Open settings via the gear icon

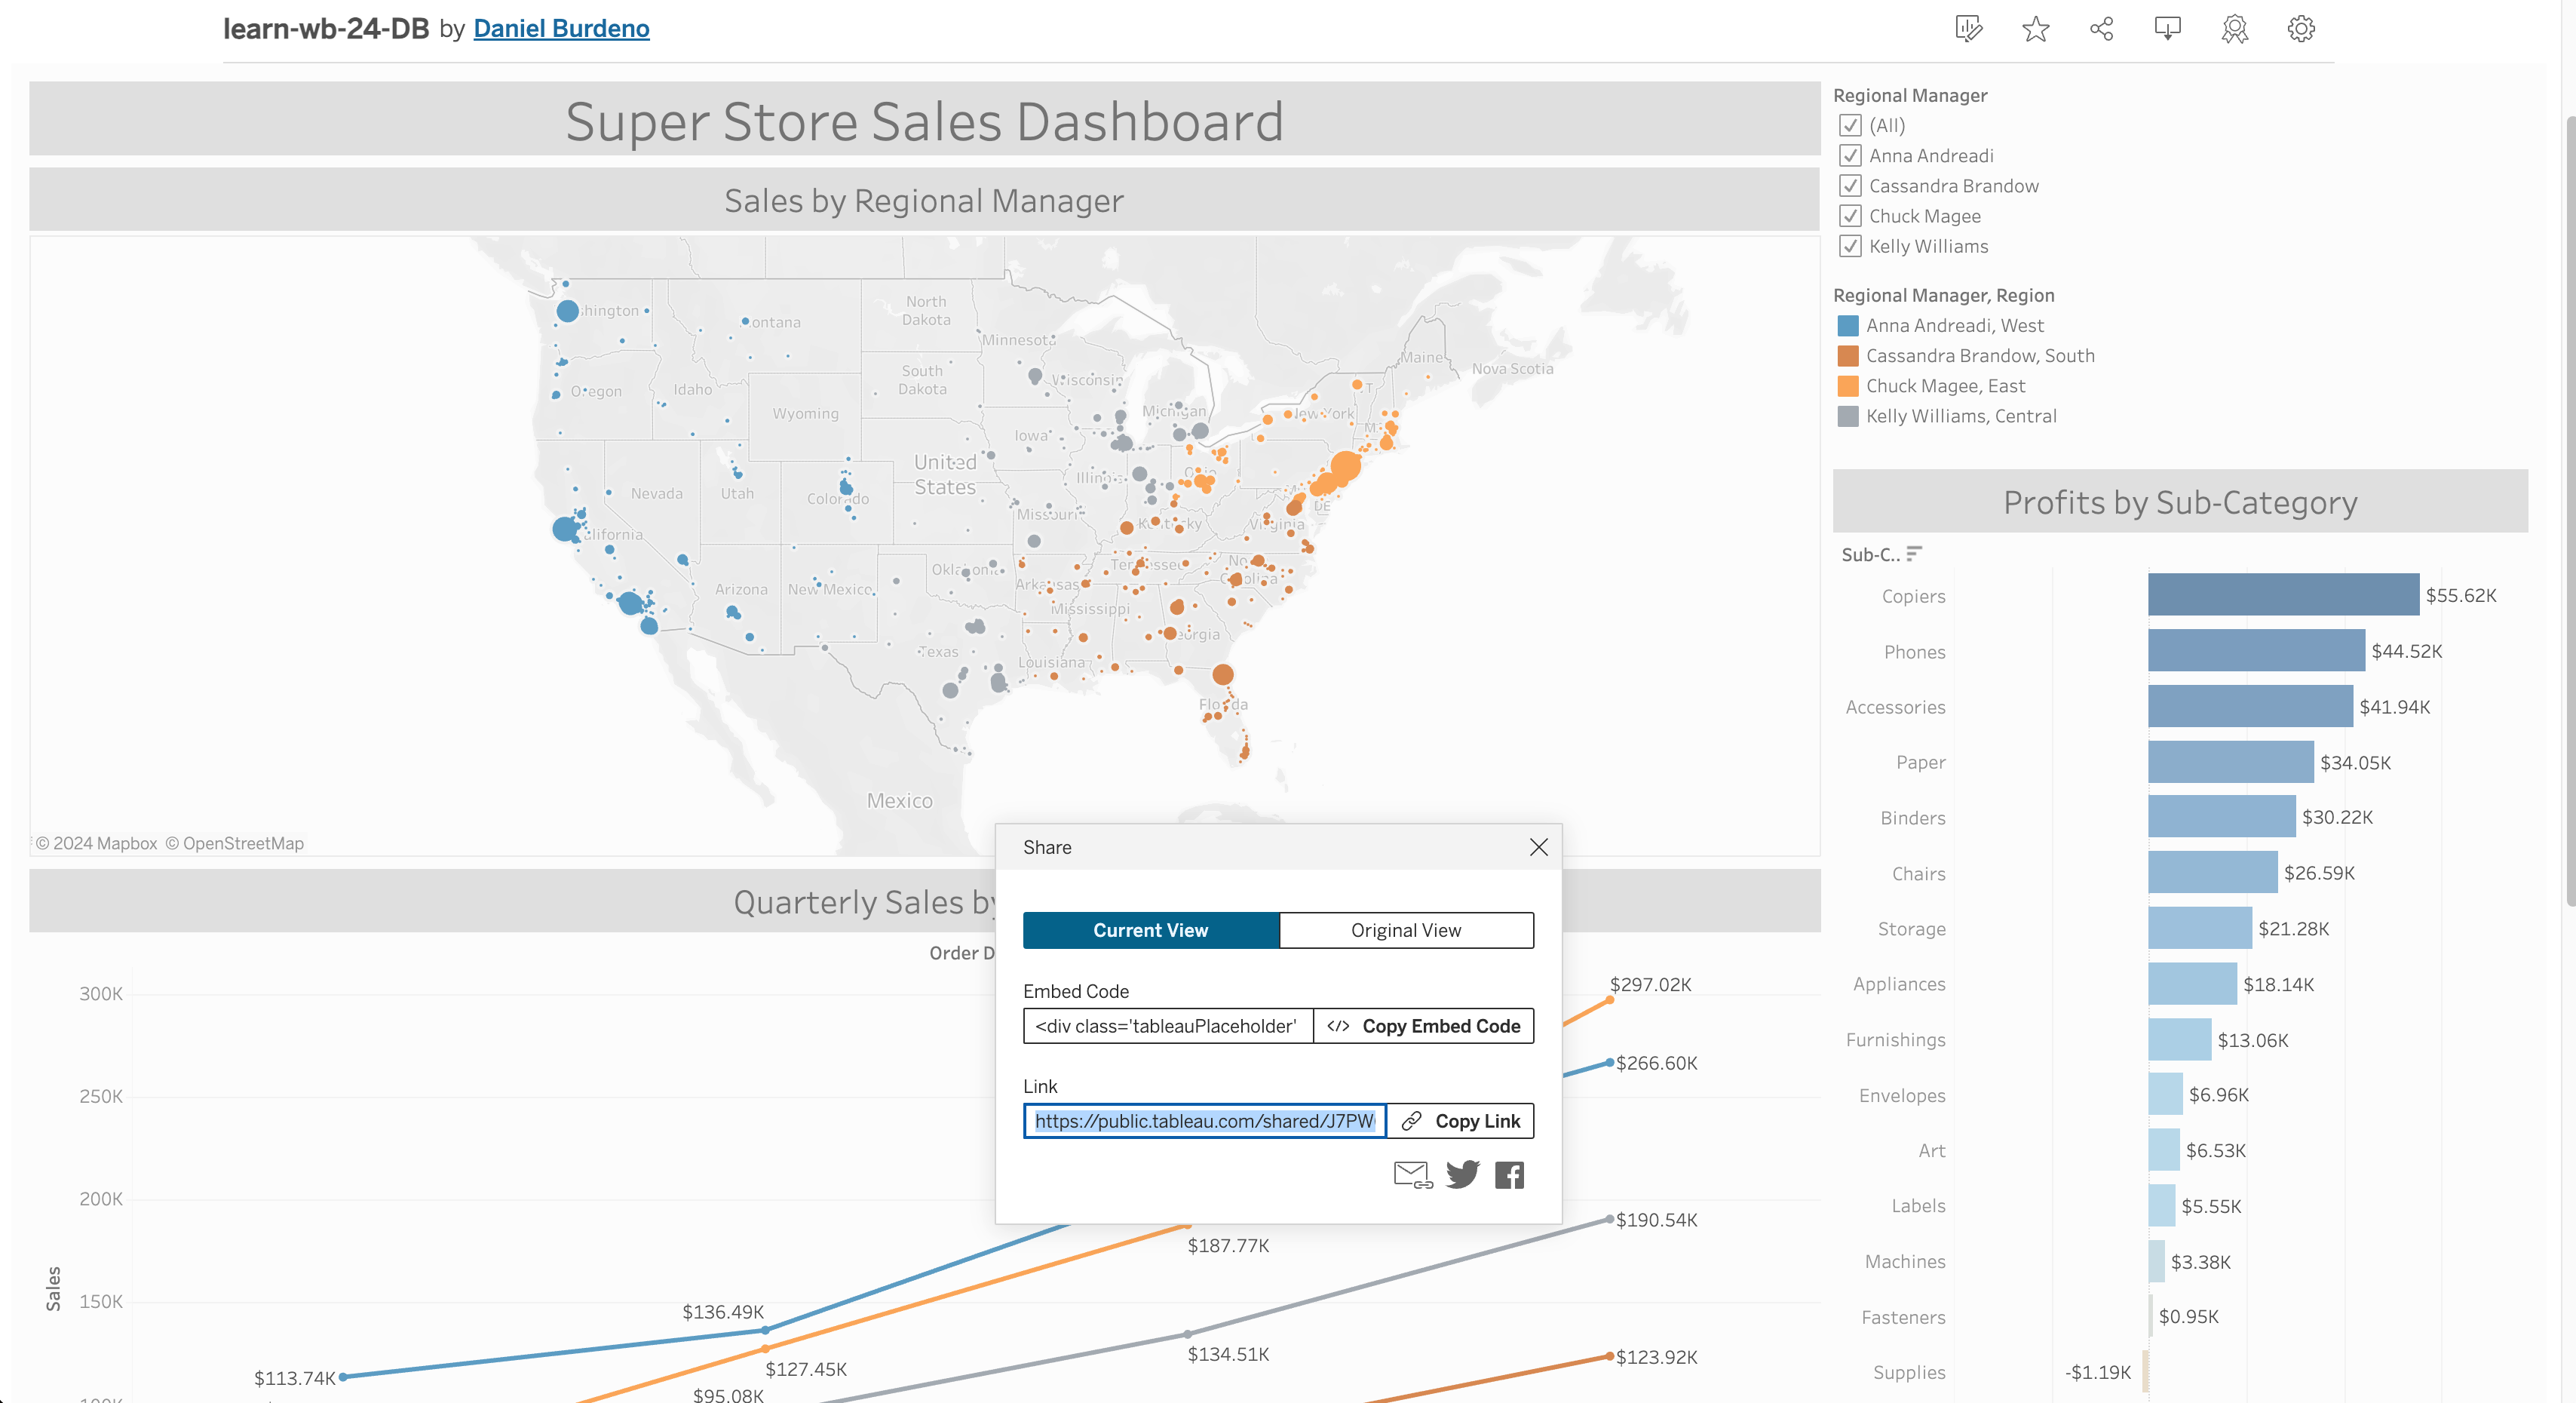2301,29
